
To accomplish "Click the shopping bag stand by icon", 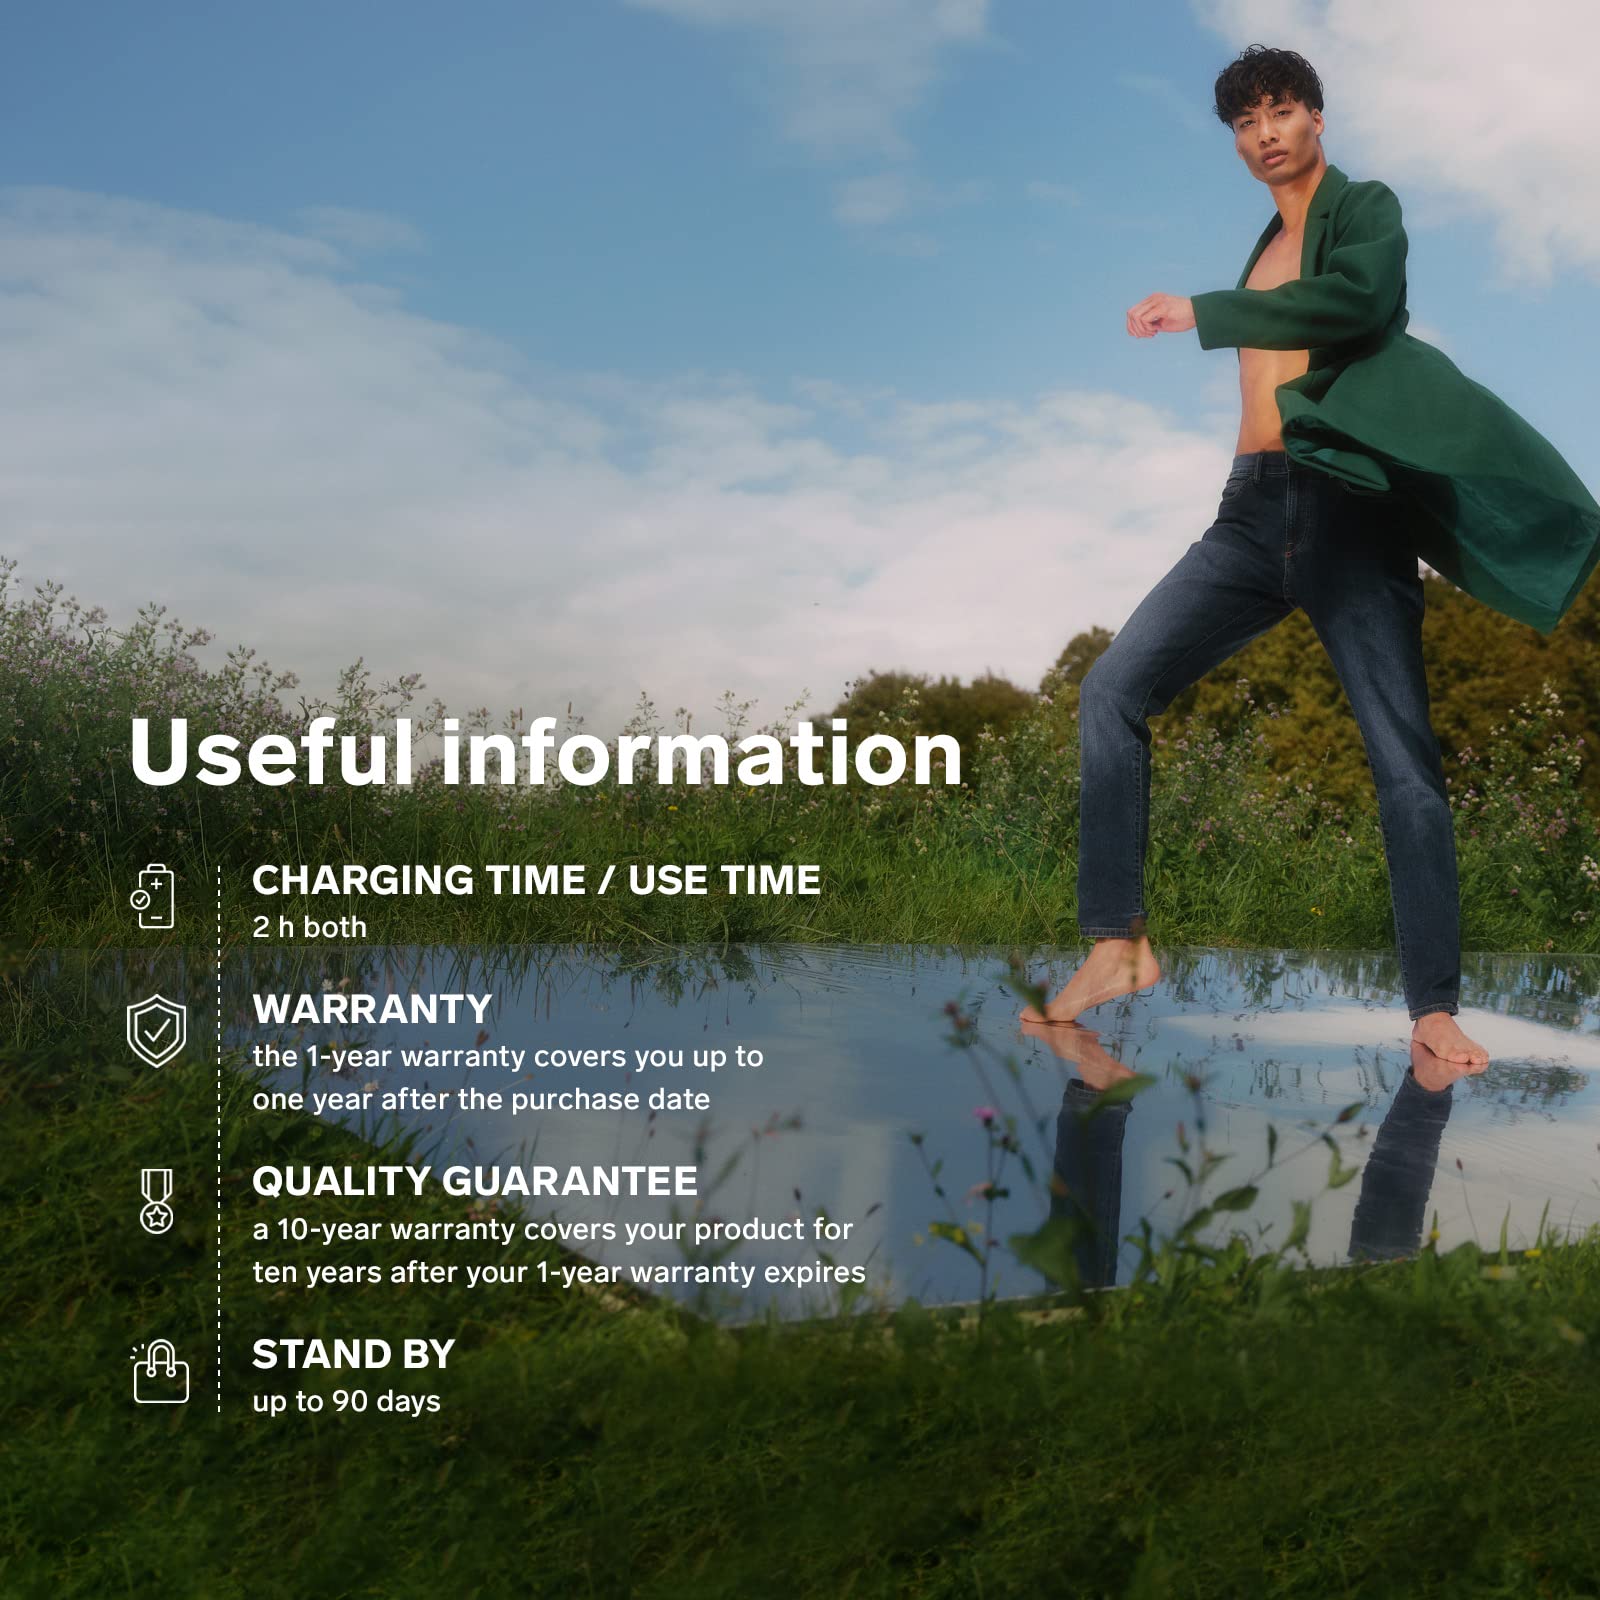I will (160, 1372).
